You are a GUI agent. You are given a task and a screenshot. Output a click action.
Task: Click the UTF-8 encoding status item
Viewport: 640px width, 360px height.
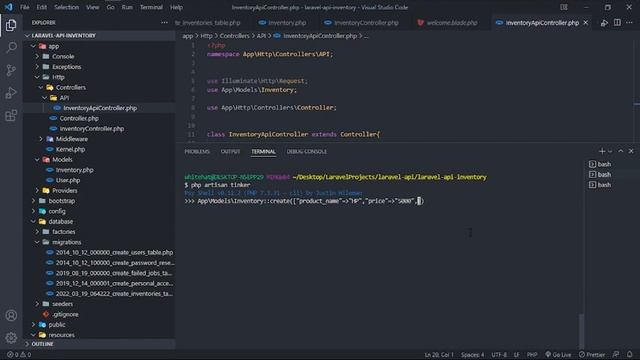(x=499, y=355)
